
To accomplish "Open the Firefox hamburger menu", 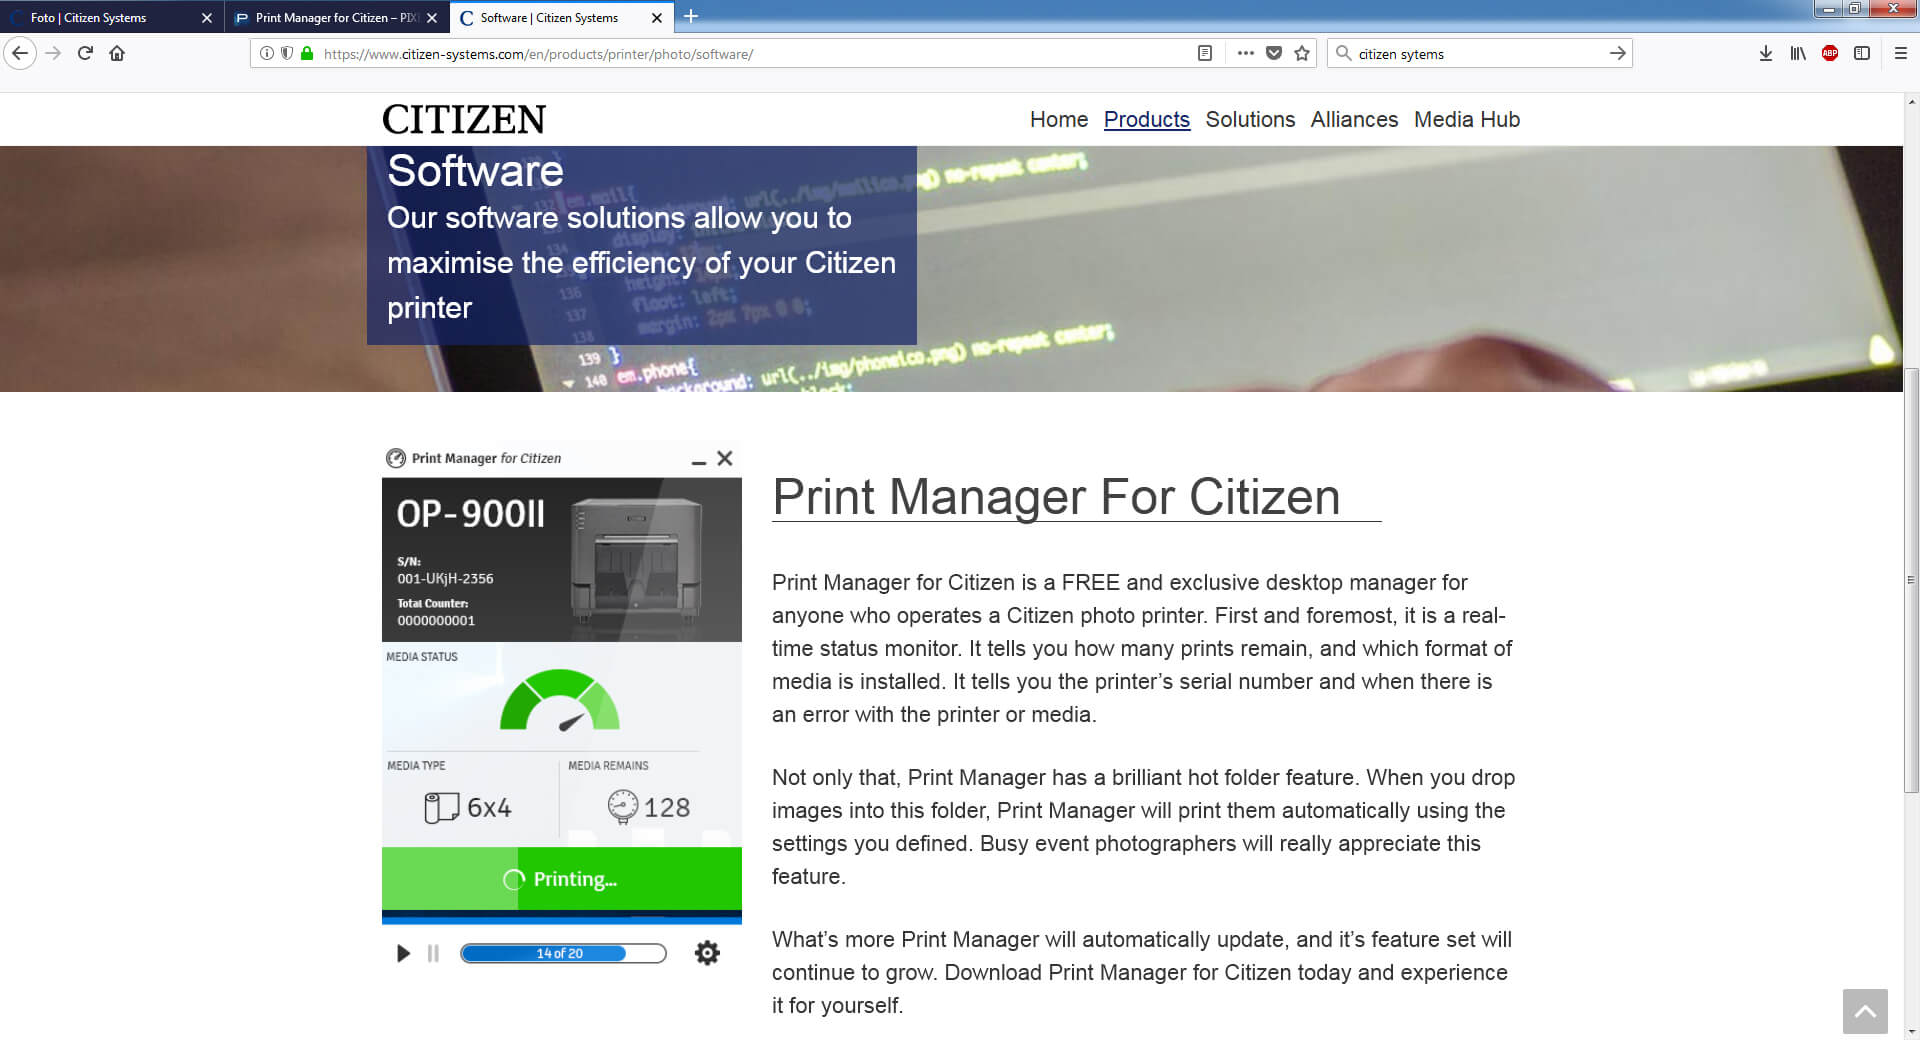I will click(x=1901, y=53).
